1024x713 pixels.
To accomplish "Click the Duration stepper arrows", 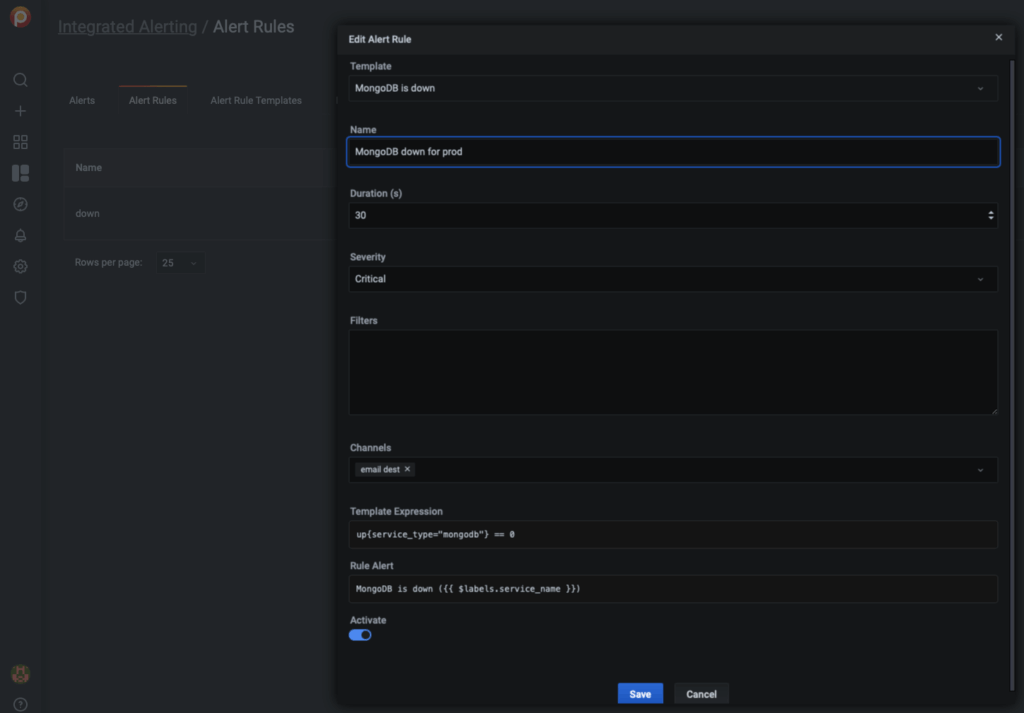I will click(990, 215).
